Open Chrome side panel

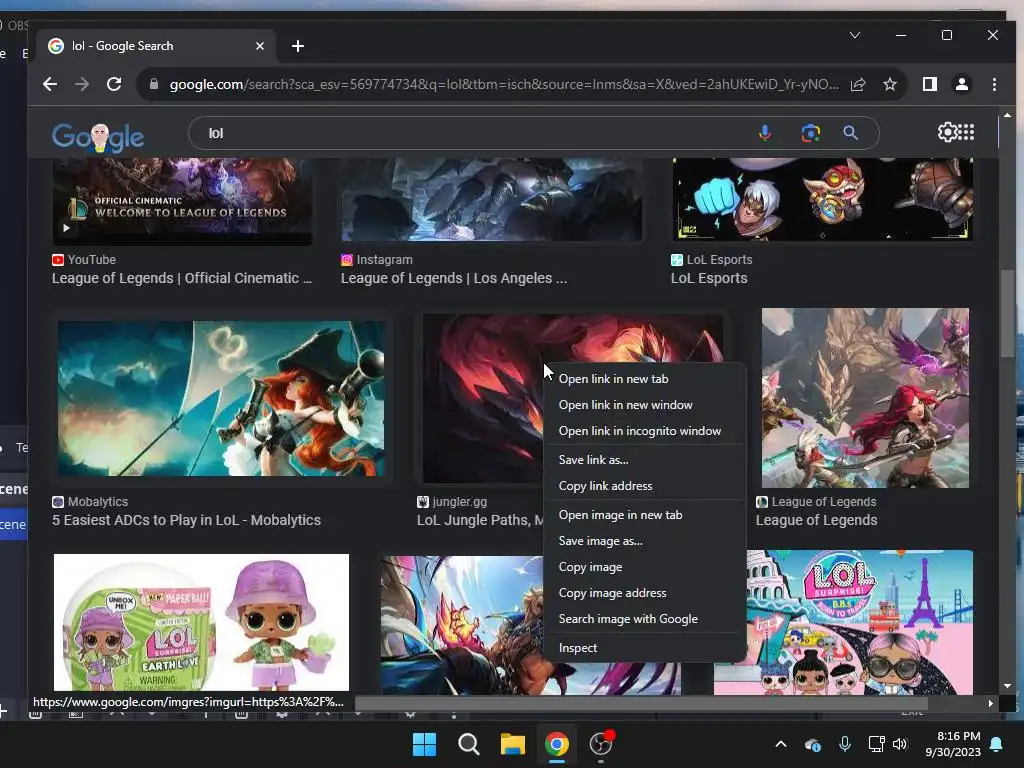click(929, 84)
